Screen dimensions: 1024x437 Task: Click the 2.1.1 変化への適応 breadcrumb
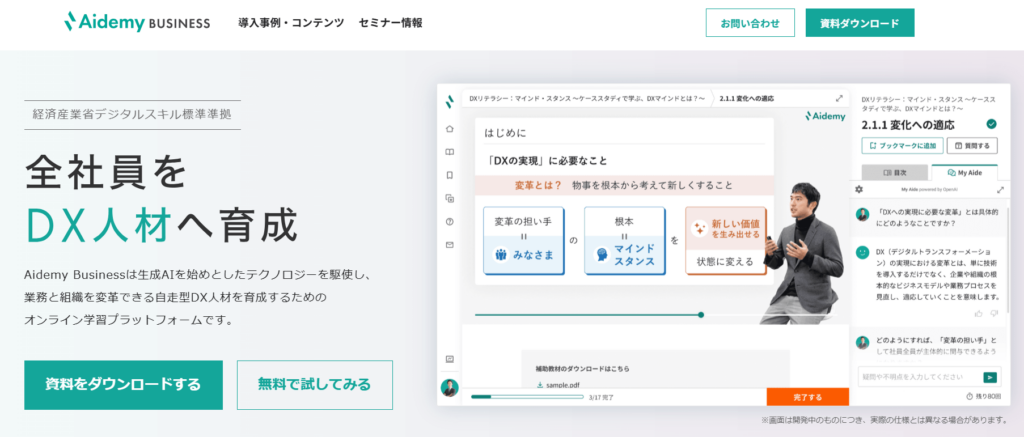pyautogui.click(x=746, y=99)
